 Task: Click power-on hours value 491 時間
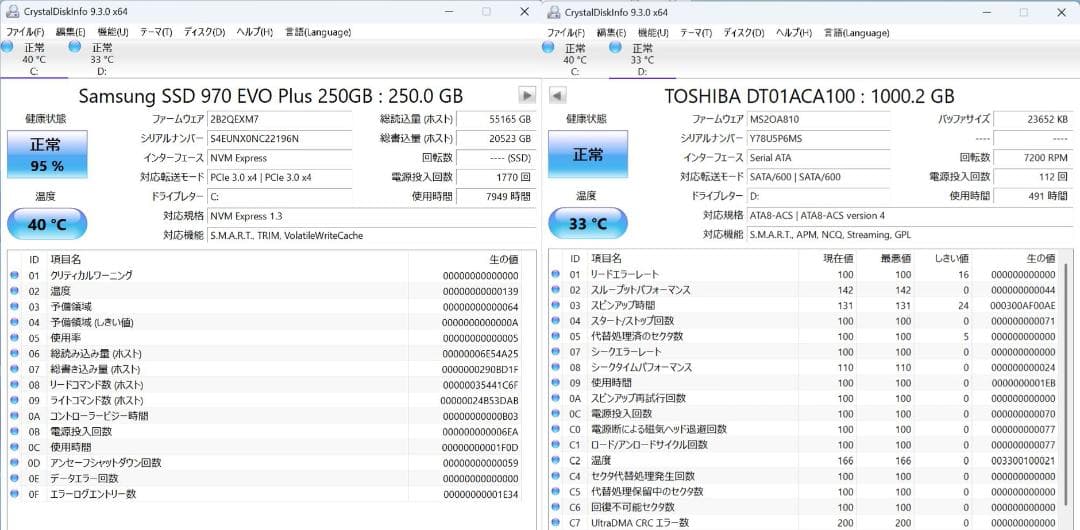(1033, 196)
